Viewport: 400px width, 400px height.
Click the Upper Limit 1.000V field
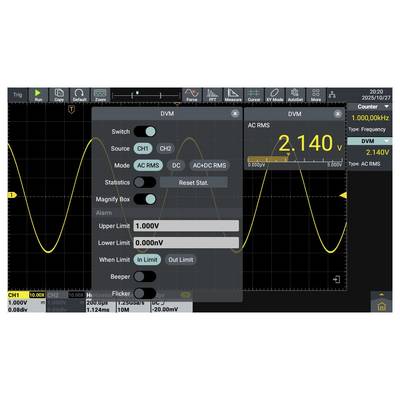point(186,226)
